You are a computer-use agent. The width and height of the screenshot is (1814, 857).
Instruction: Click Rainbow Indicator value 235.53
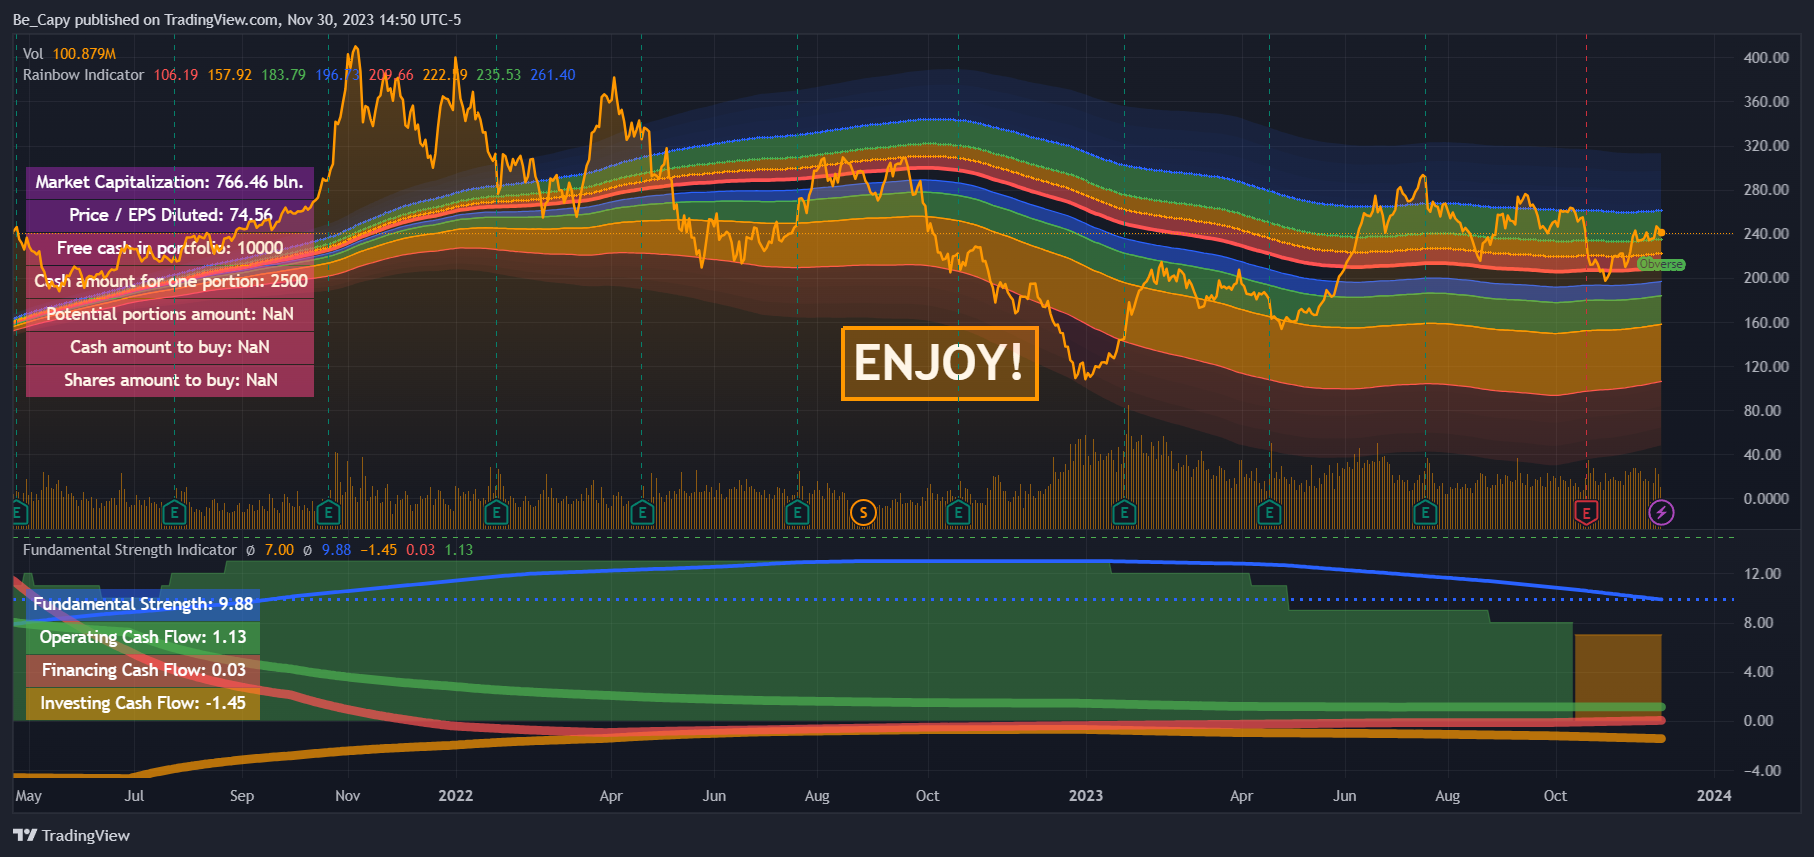pyautogui.click(x=498, y=75)
